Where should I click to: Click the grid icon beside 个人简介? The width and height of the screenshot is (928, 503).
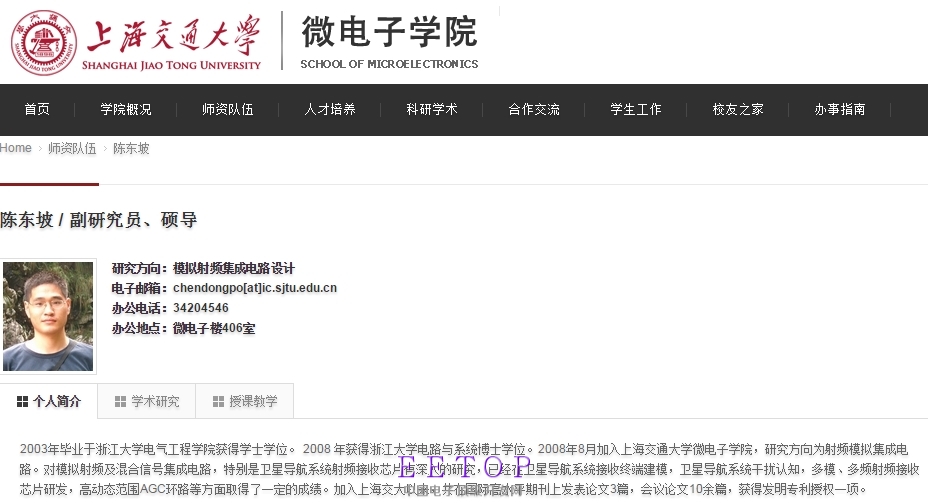tap(22, 402)
